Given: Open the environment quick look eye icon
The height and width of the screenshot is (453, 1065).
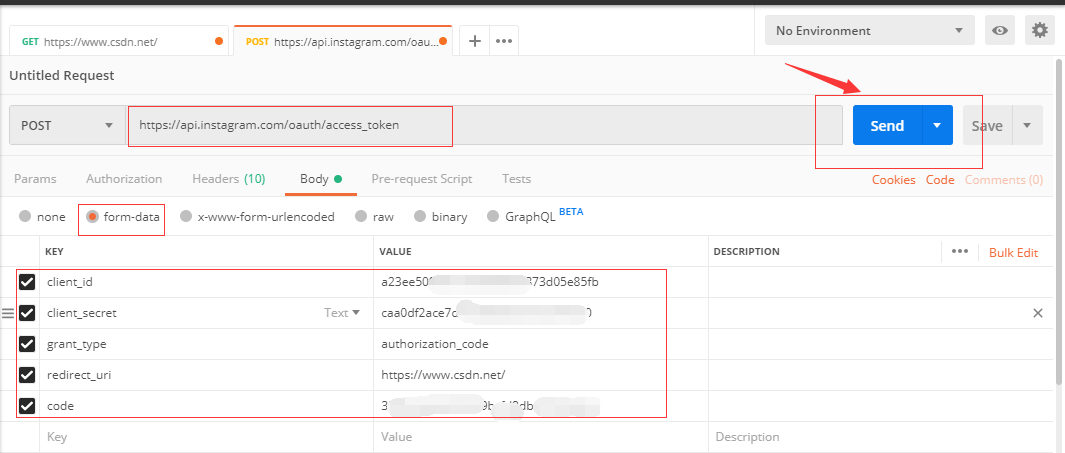Looking at the screenshot, I should point(999,31).
